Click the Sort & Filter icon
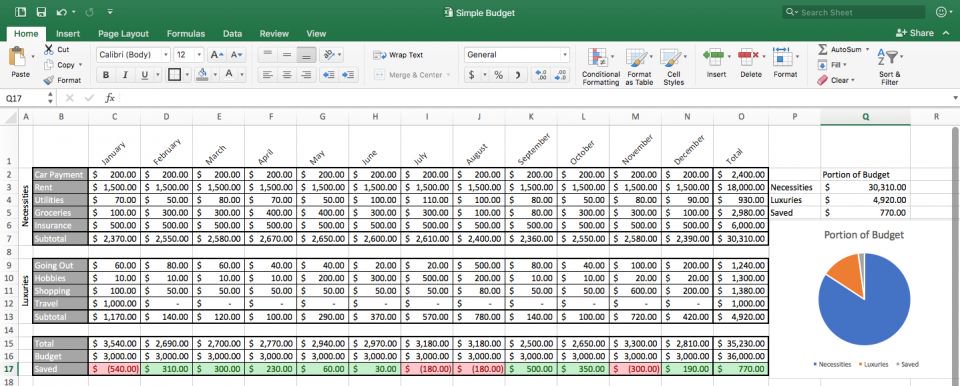 (x=888, y=58)
